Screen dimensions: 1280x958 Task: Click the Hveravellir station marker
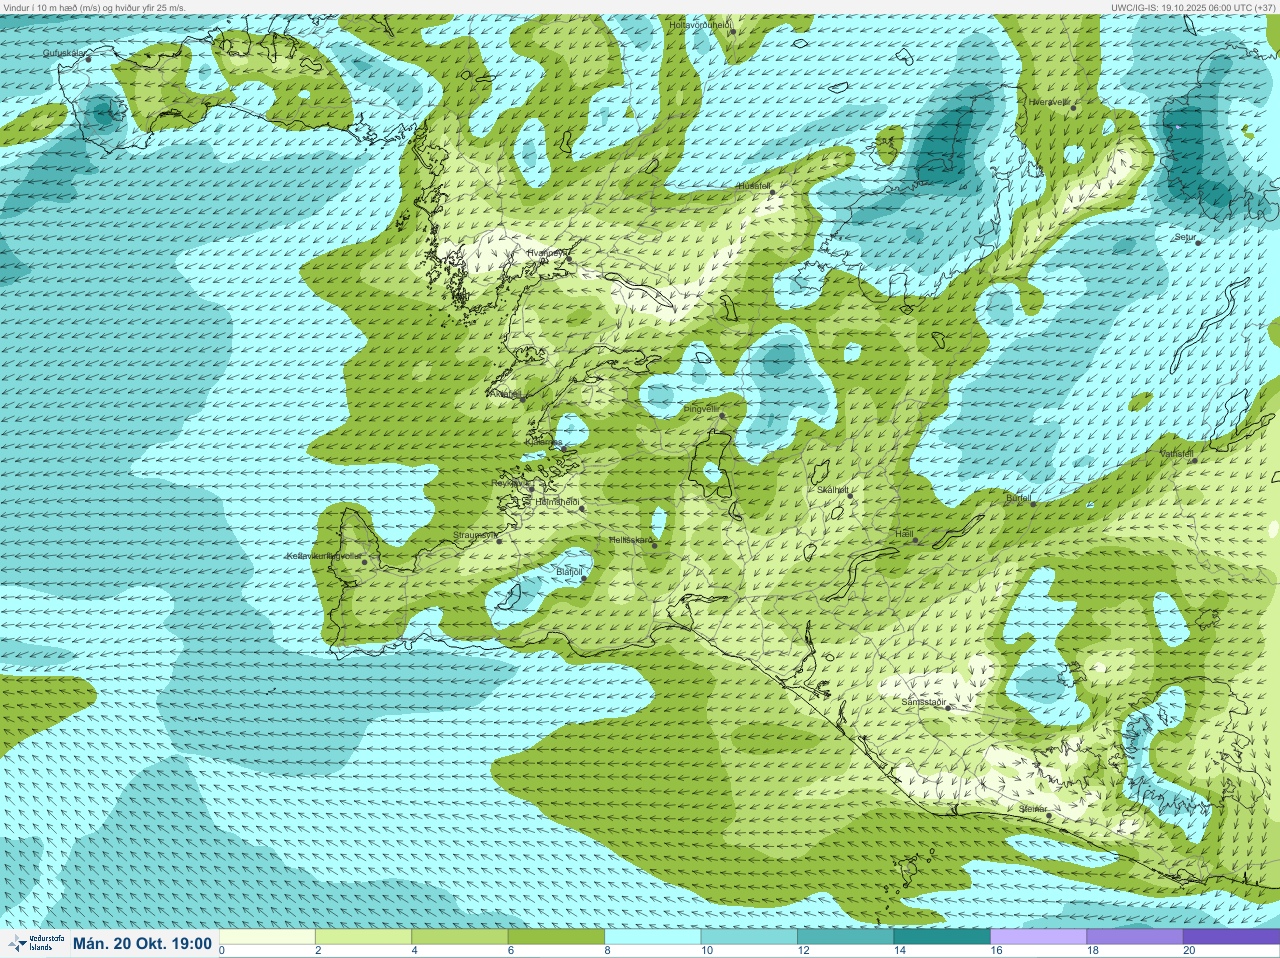1074,107
